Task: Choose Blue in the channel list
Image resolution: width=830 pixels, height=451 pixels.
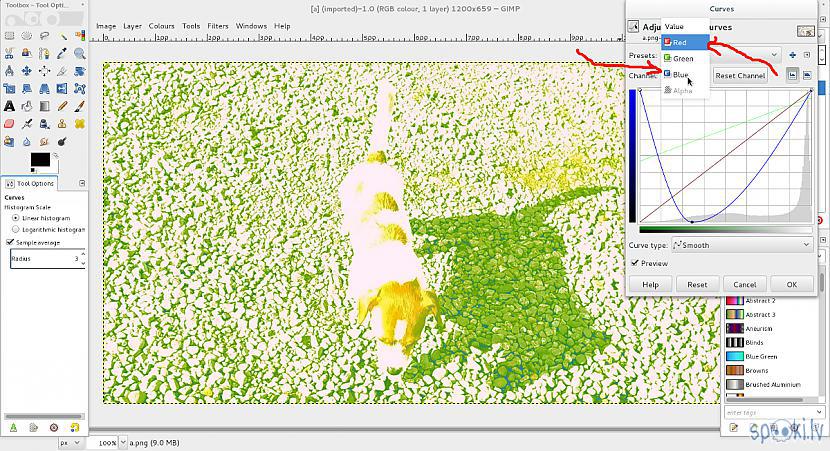Action: coord(685,75)
